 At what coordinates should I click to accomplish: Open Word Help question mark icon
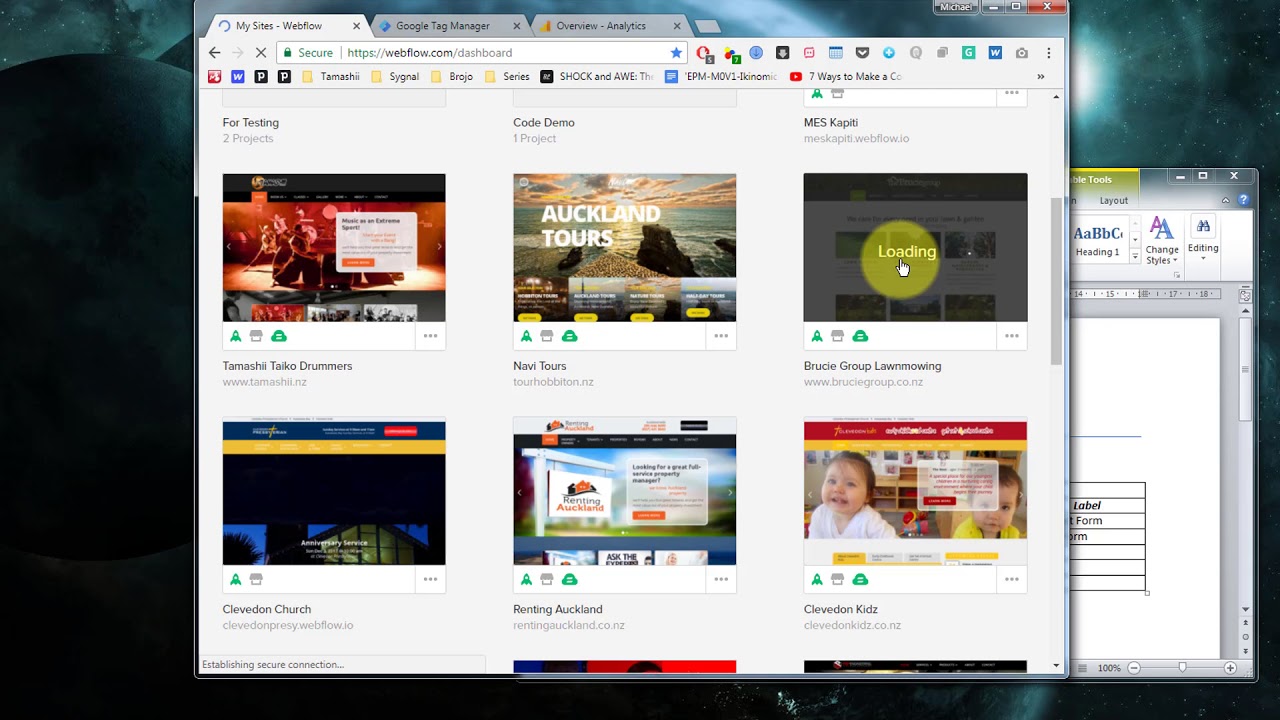(x=1244, y=200)
